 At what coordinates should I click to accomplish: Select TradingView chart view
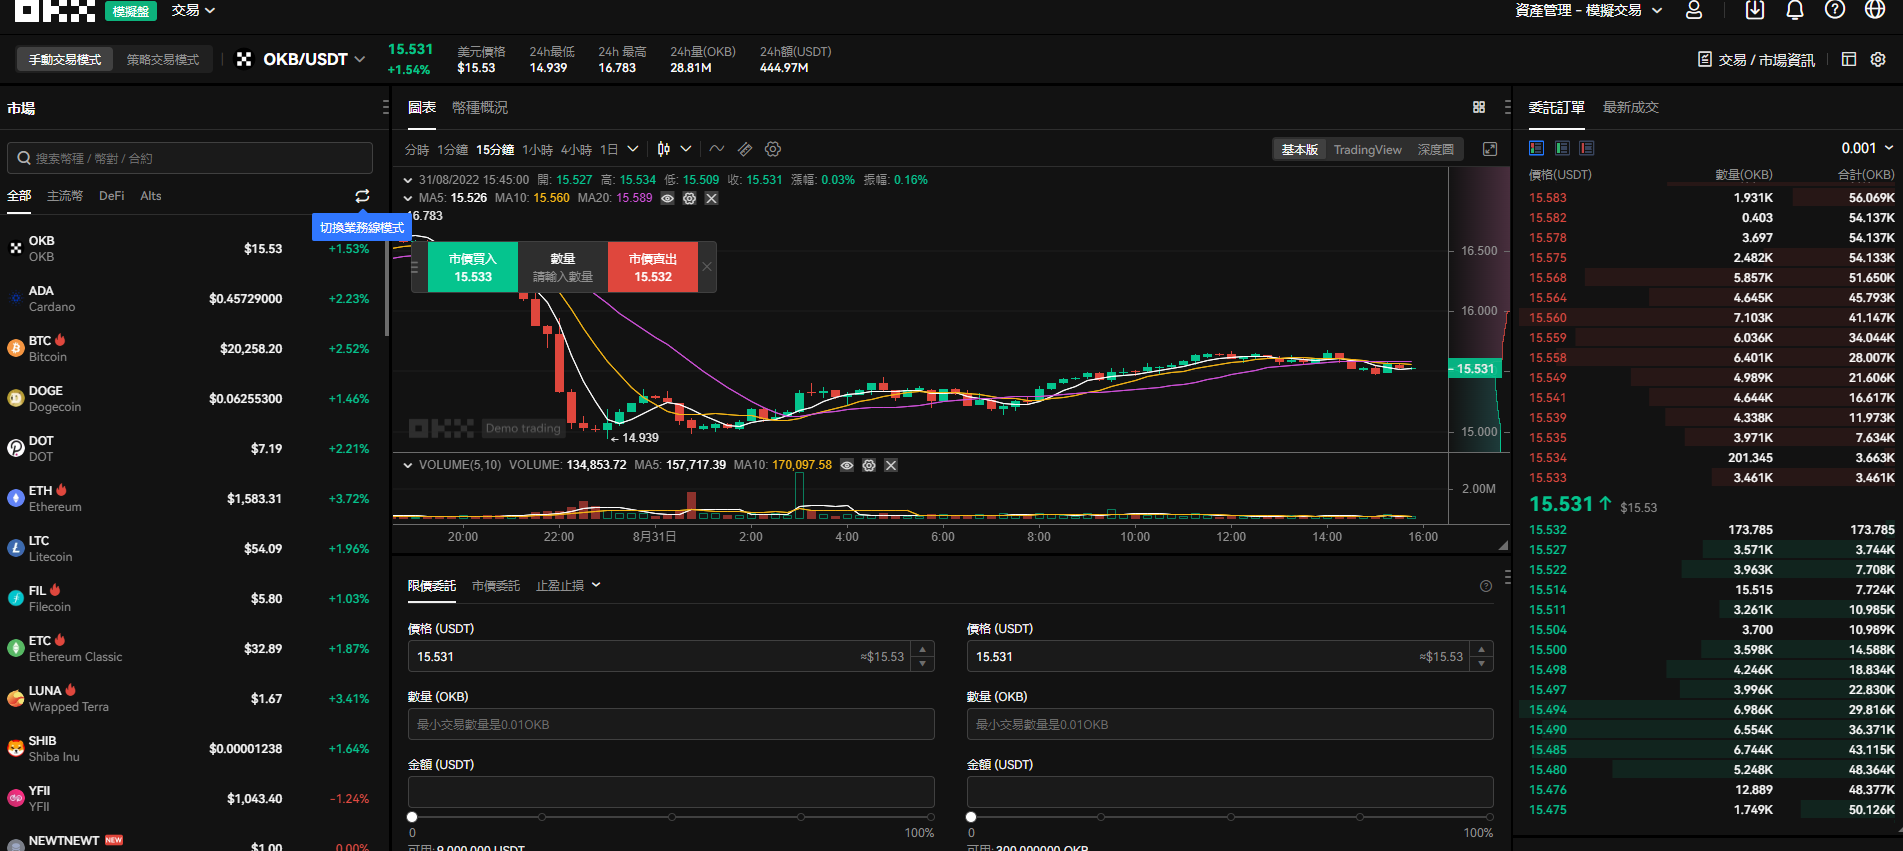[x=1367, y=149]
